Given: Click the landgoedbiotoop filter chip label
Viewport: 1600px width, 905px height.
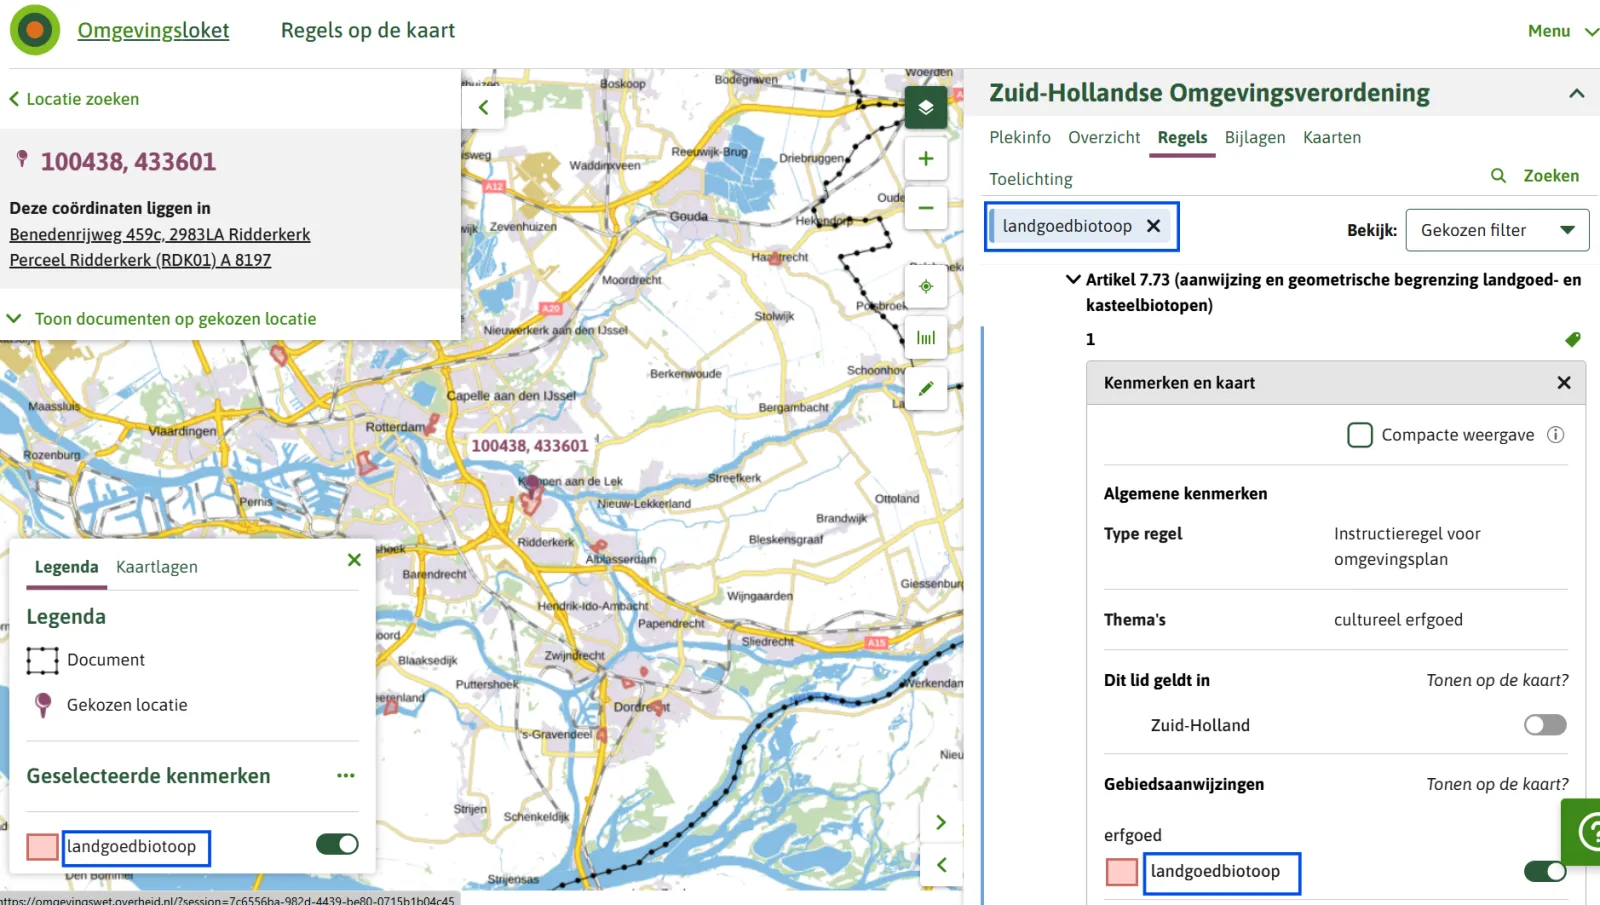Looking at the screenshot, I should click(1067, 226).
